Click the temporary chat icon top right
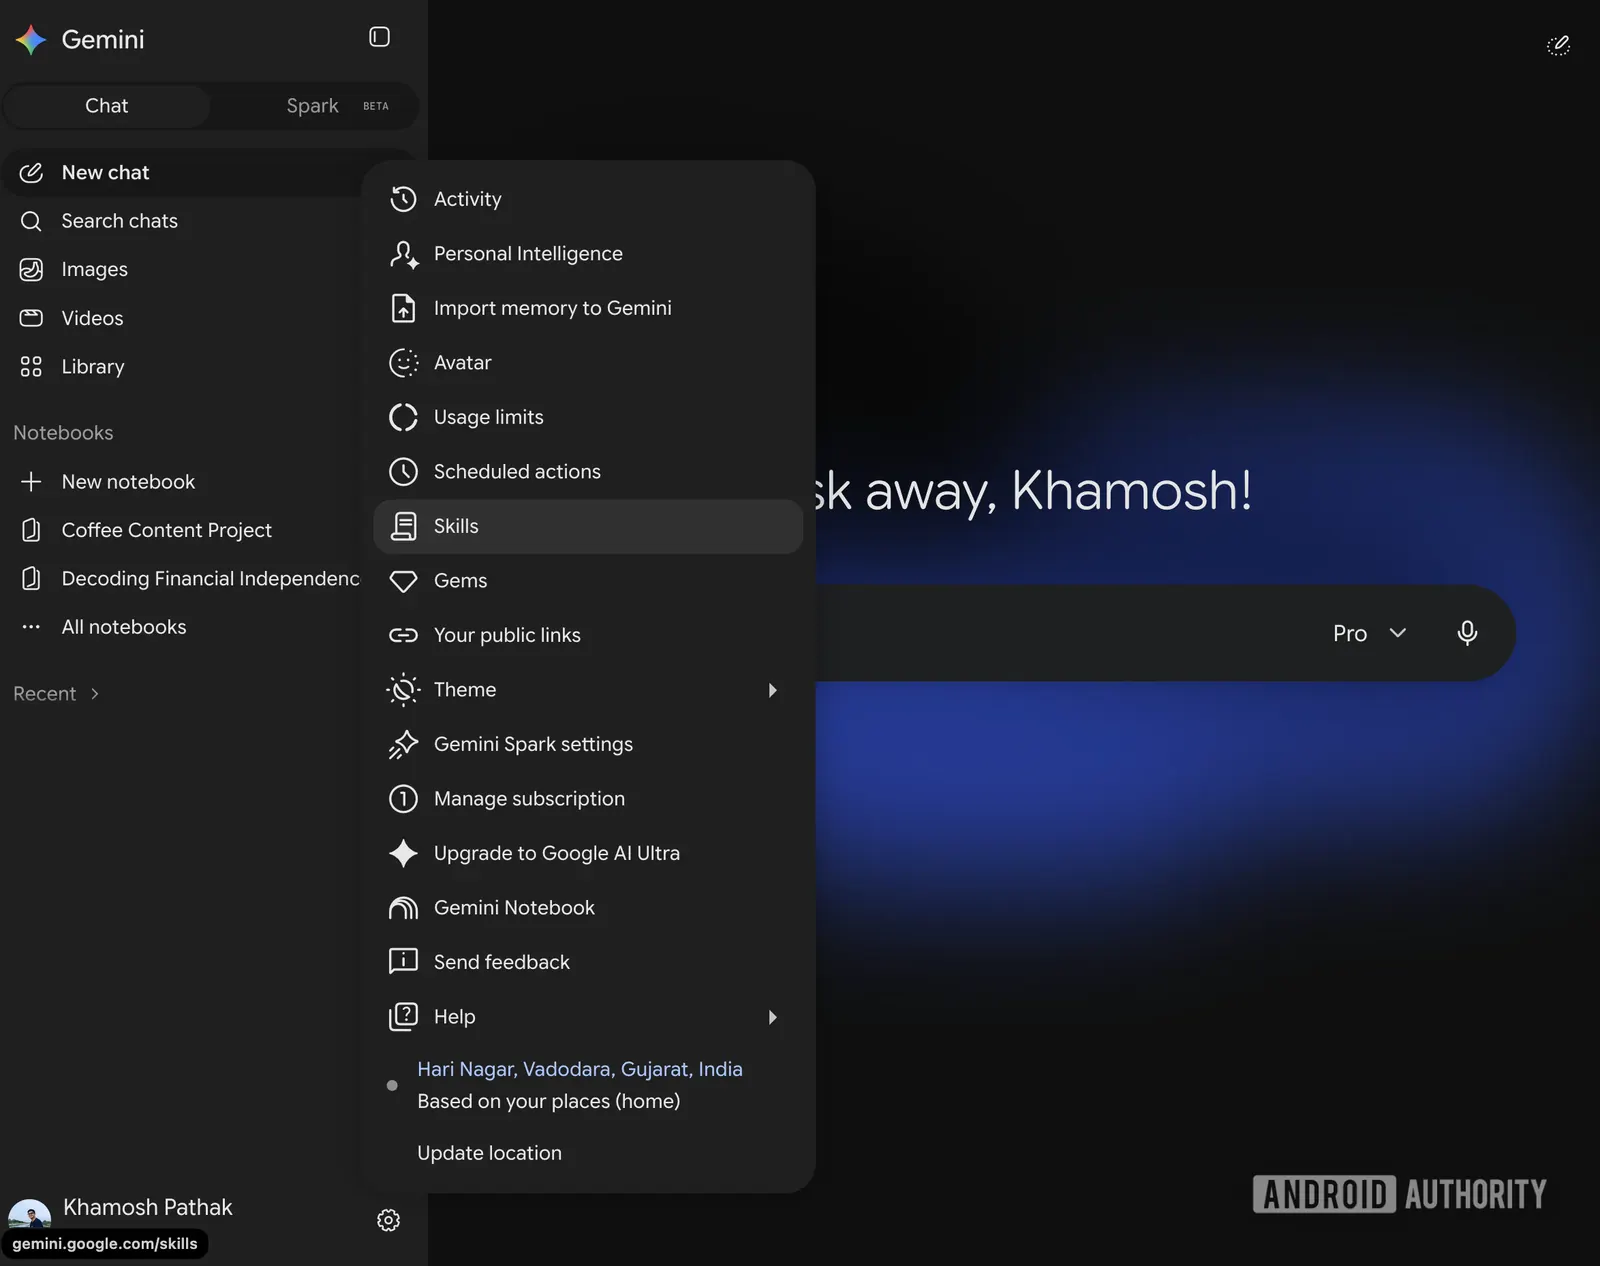 point(1558,45)
